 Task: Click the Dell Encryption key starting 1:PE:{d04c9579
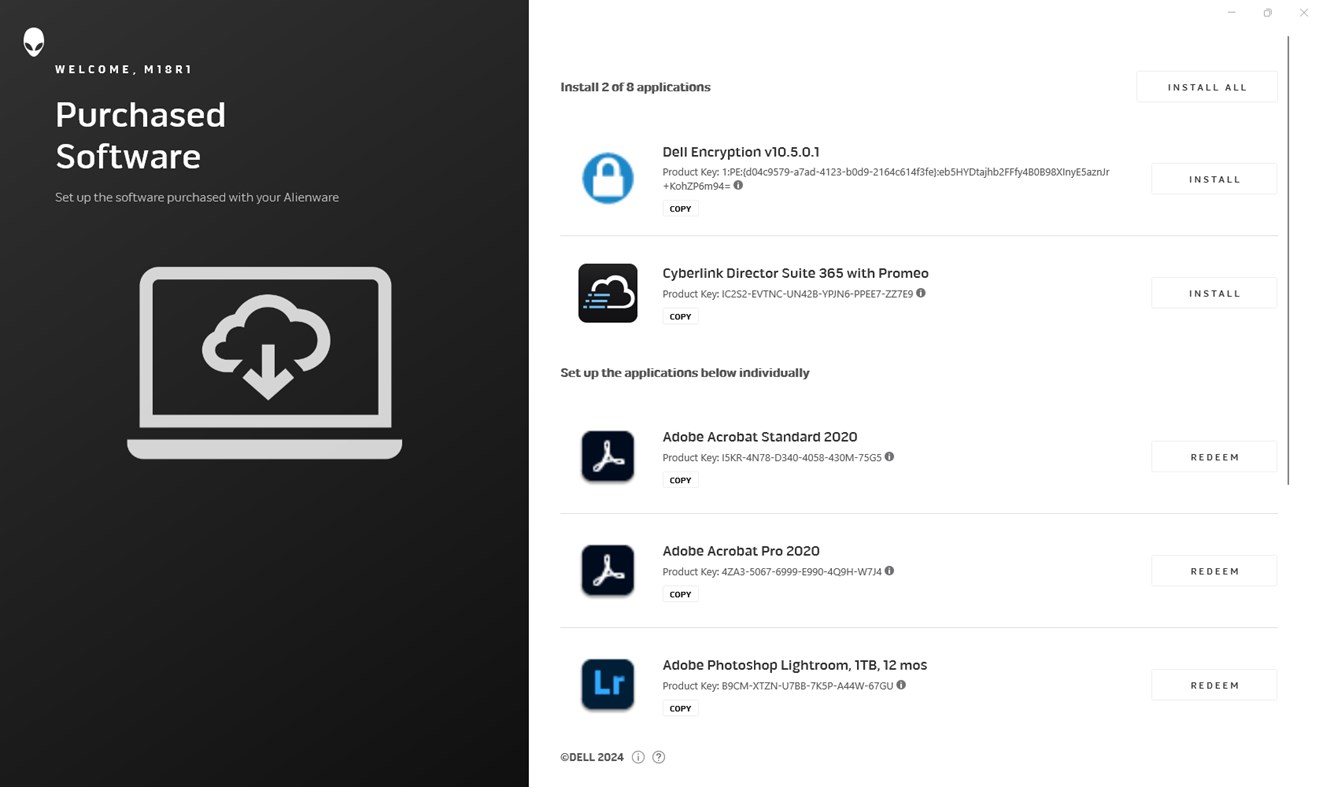click(886, 179)
